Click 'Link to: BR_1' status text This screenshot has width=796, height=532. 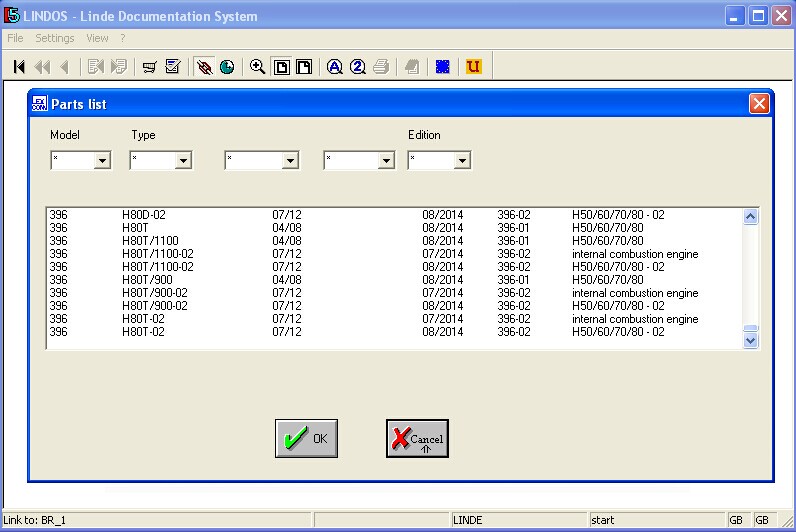click(x=35, y=520)
